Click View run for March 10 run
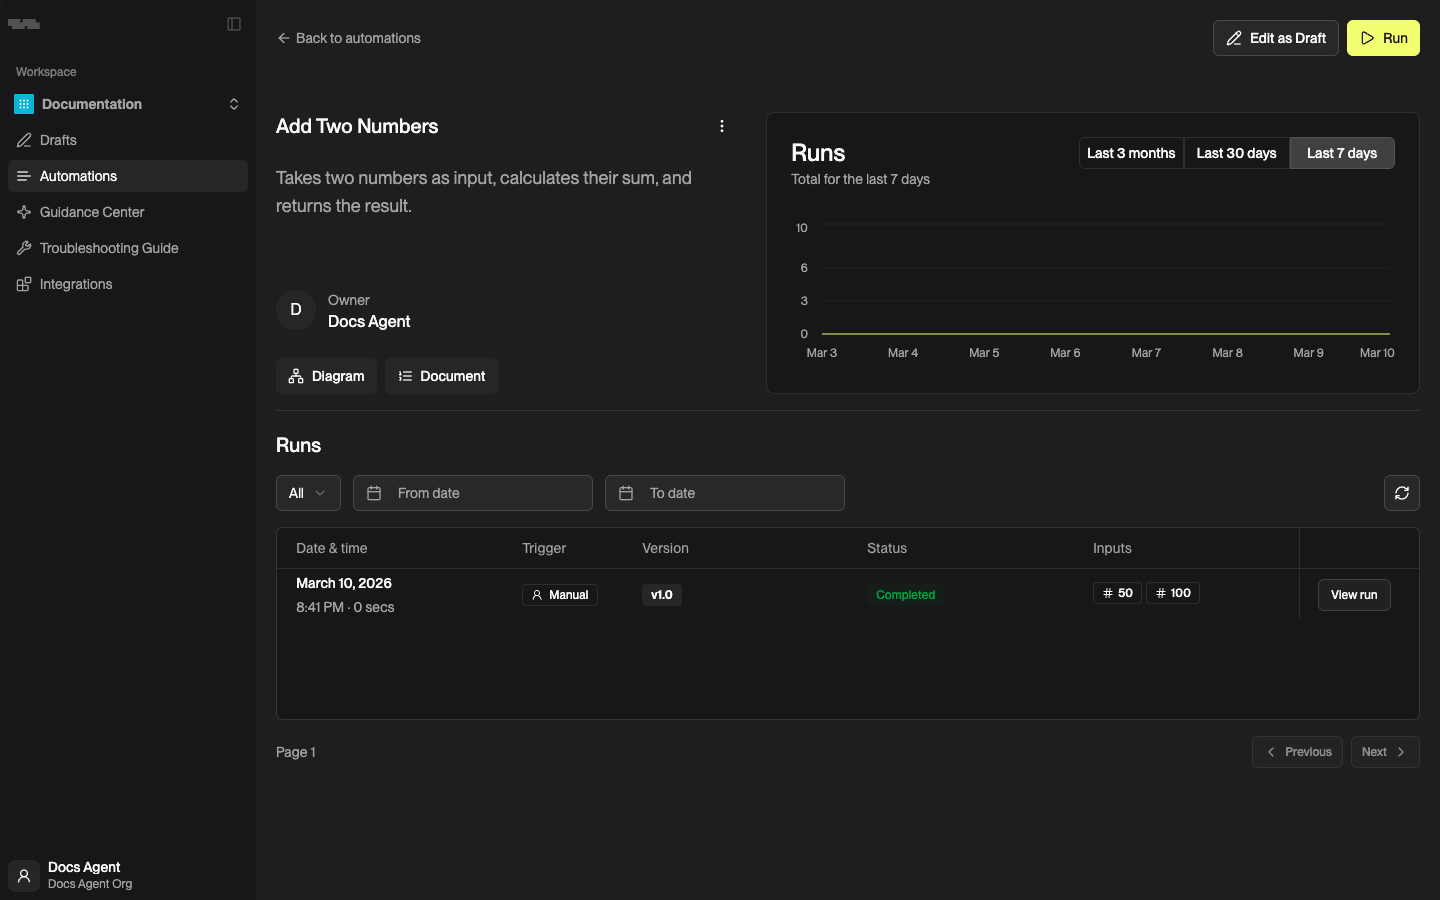The image size is (1440, 900). point(1353,595)
